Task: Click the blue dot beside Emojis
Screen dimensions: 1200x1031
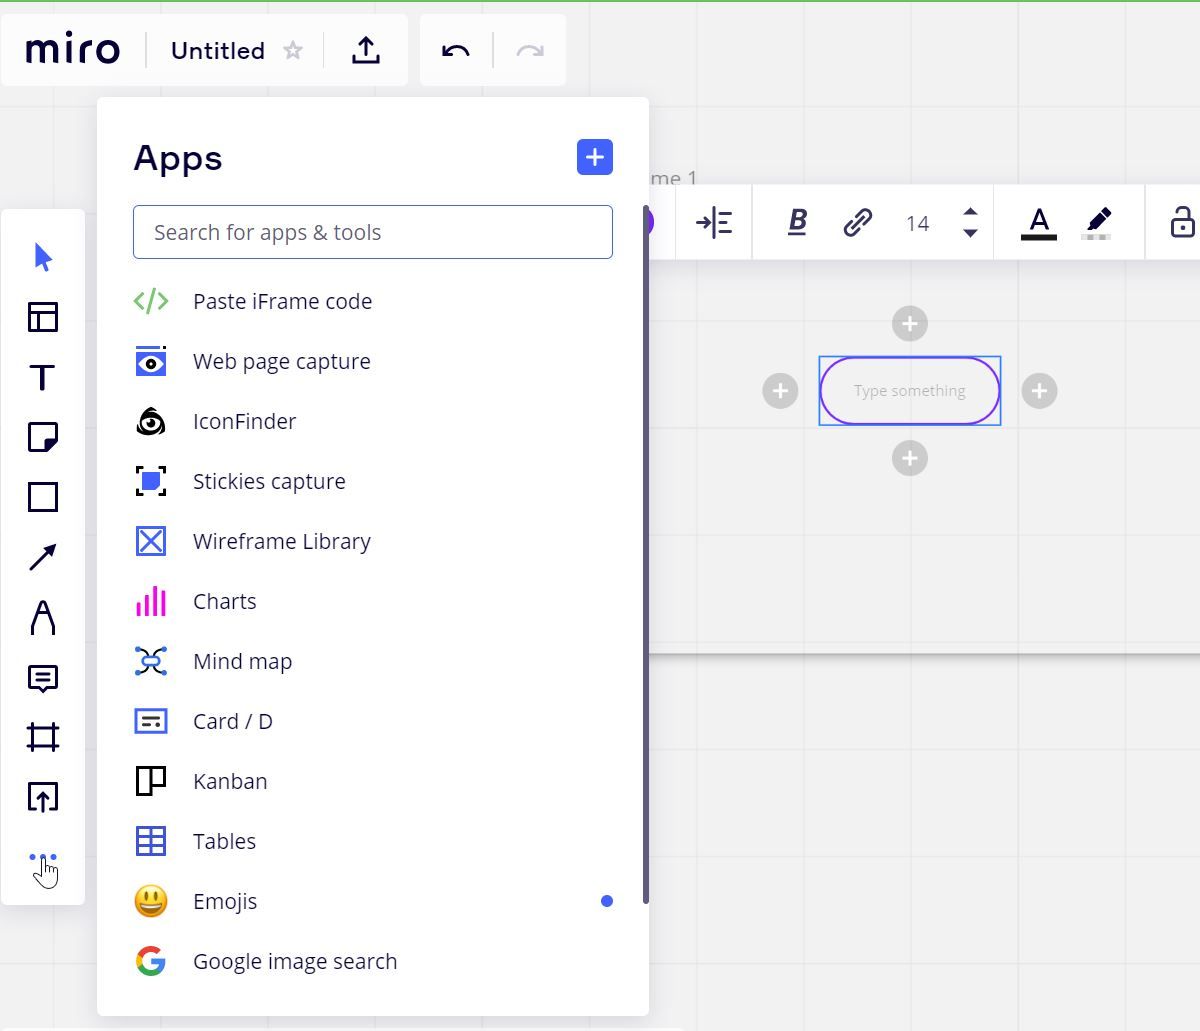Action: 606,901
